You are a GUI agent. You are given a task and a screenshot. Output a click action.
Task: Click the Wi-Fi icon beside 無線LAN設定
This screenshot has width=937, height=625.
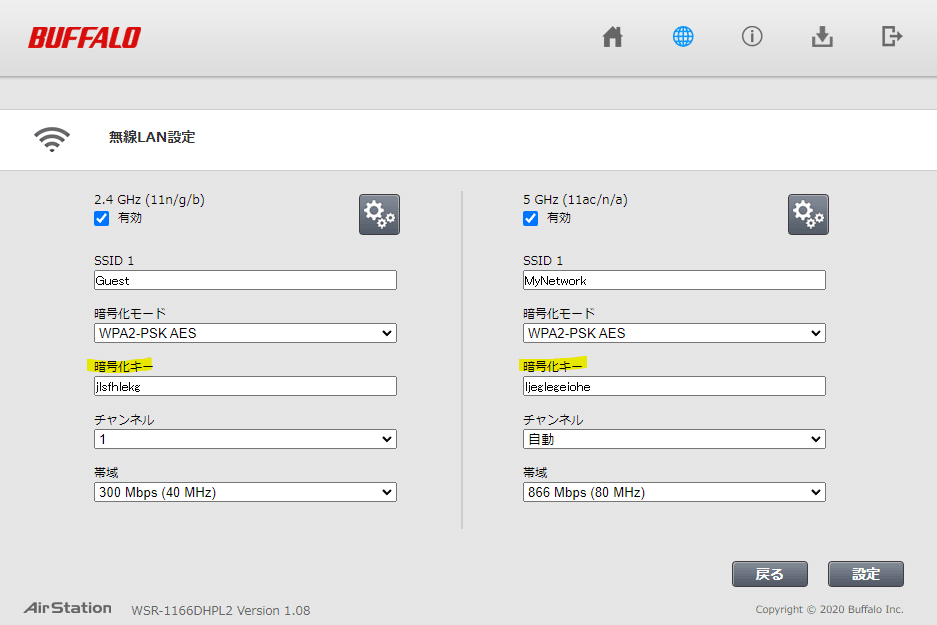(52, 139)
